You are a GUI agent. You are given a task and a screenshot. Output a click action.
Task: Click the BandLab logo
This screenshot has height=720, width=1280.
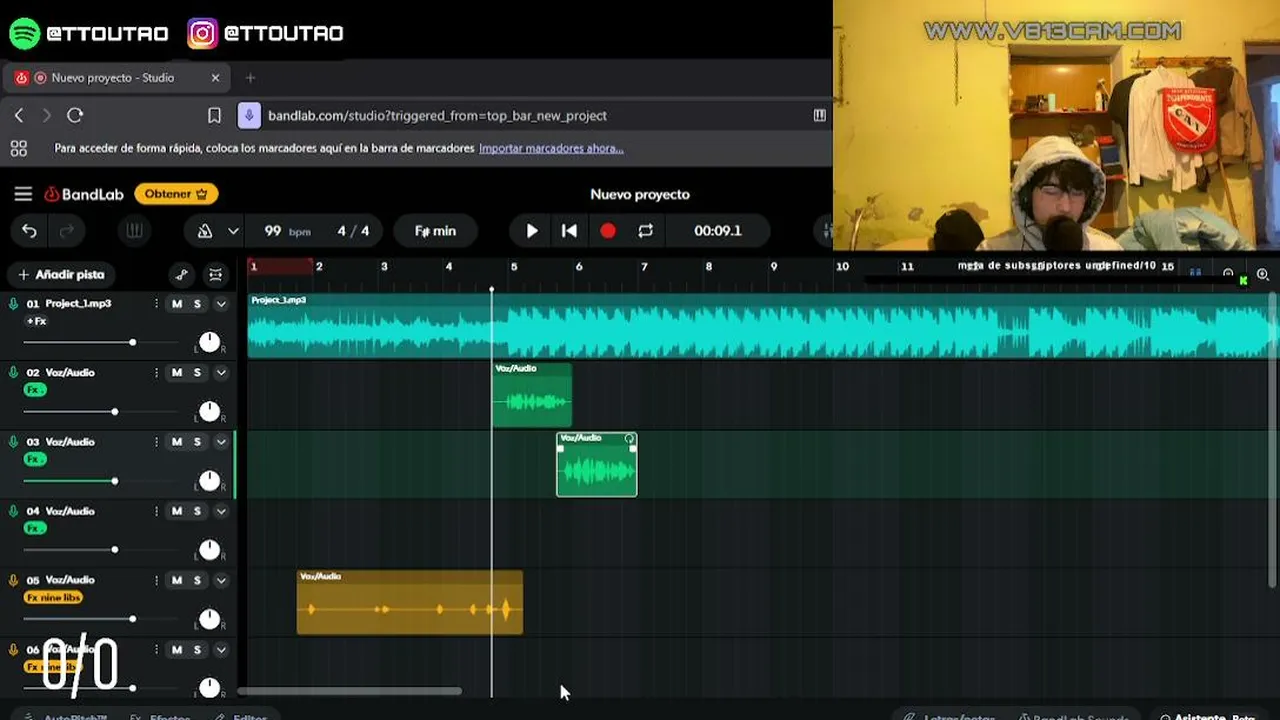[84, 194]
